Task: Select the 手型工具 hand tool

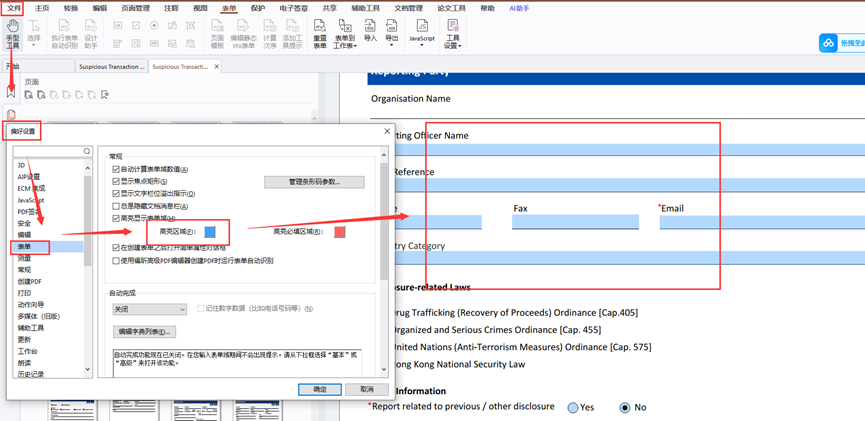Action: point(12,33)
